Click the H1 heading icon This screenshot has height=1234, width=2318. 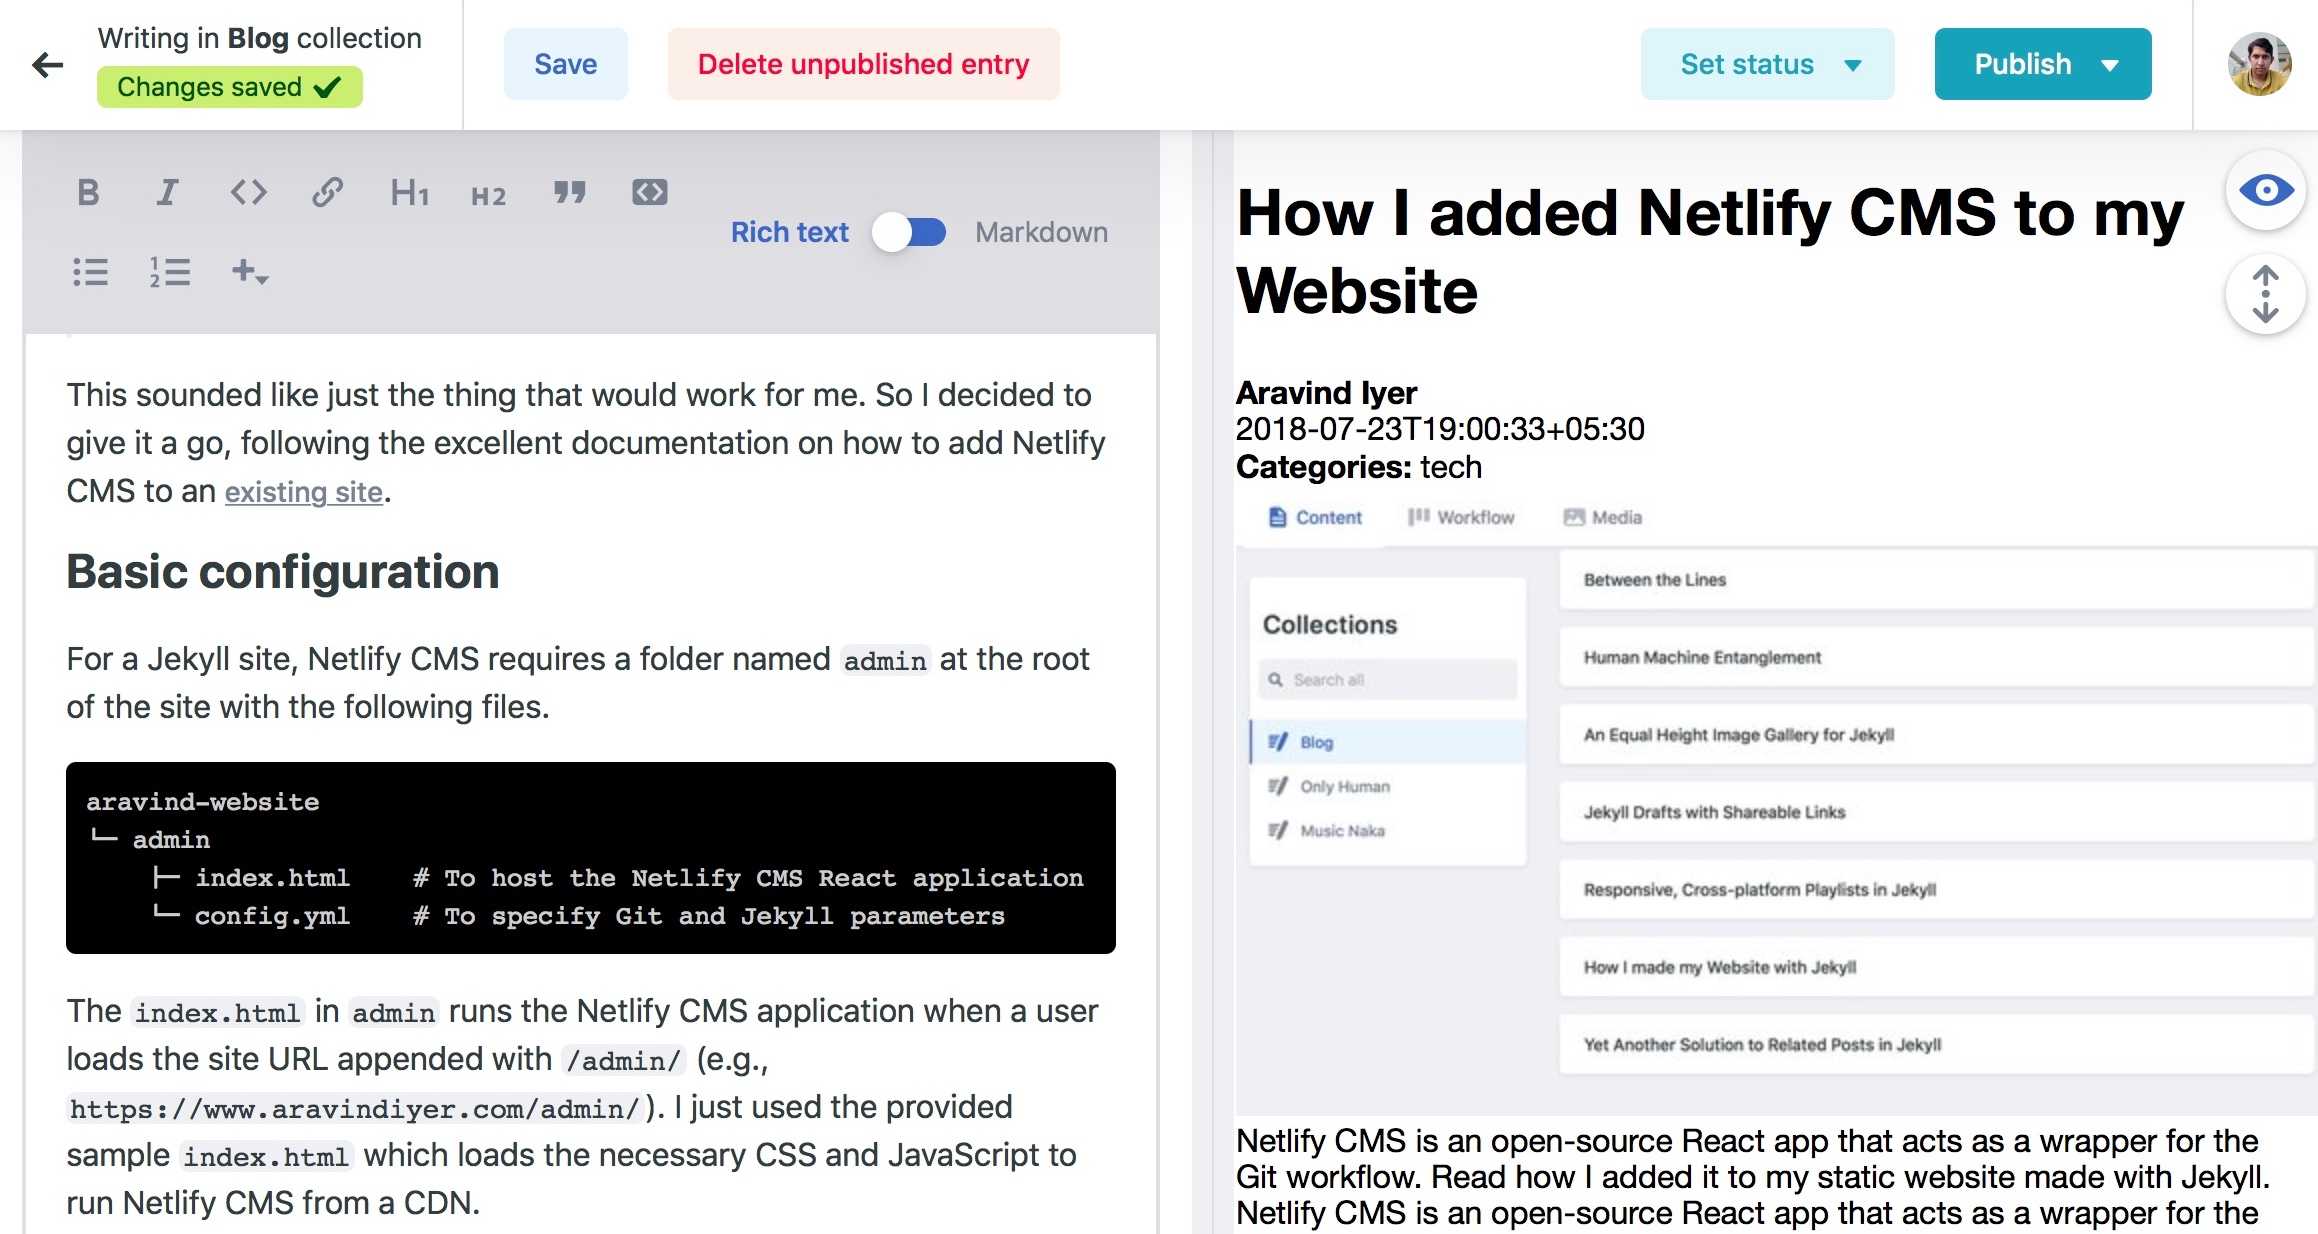pyautogui.click(x=409, y=192)
